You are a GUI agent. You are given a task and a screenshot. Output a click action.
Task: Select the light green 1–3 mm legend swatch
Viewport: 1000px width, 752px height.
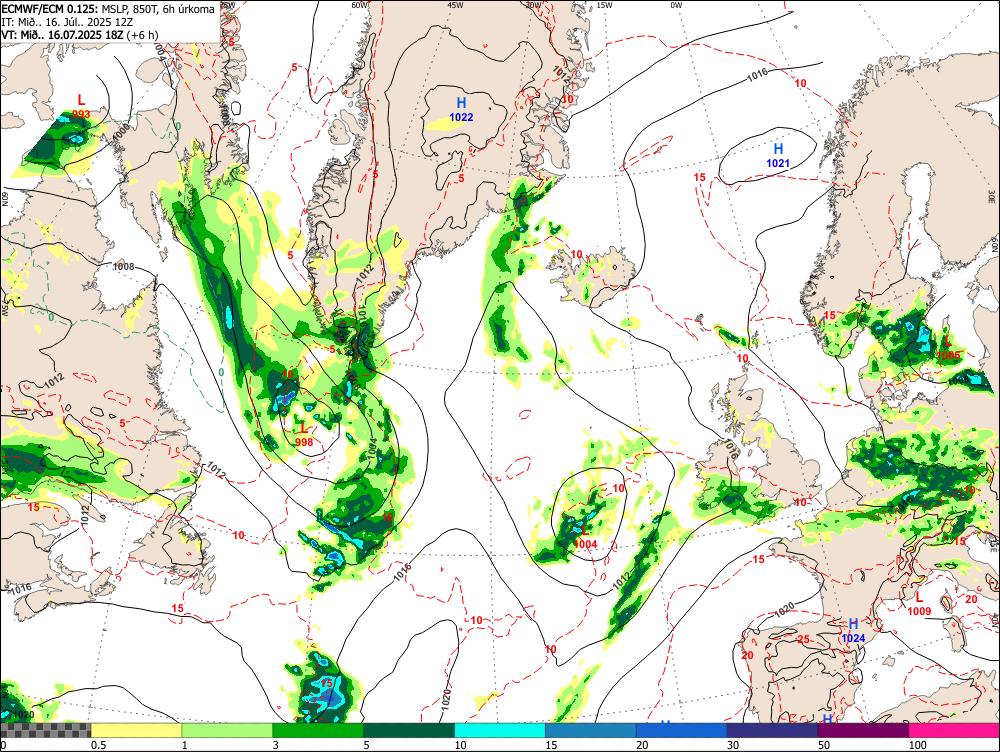pyautogui.click(x=227, y=730)
